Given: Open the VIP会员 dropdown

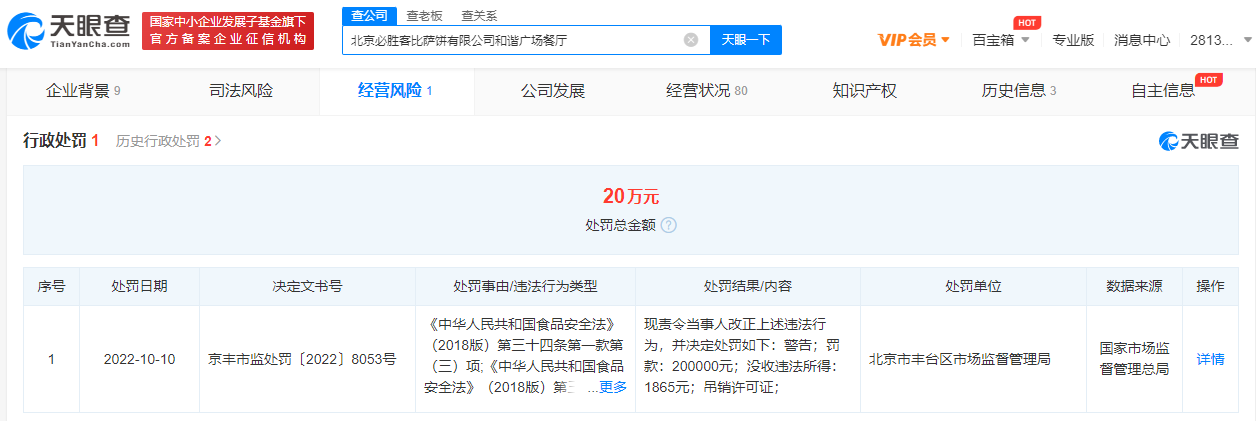Looking at the screenshot, I should pos(914,40).
